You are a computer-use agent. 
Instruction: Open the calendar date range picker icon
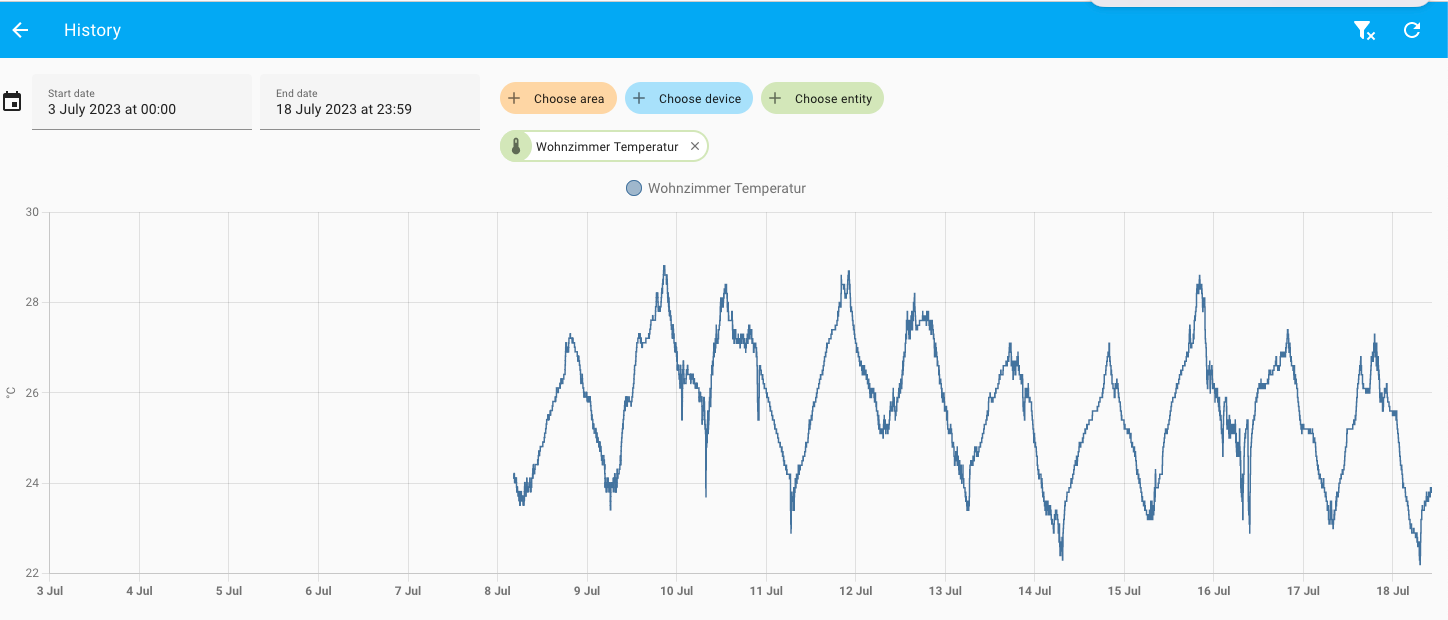tap(12, 102)
